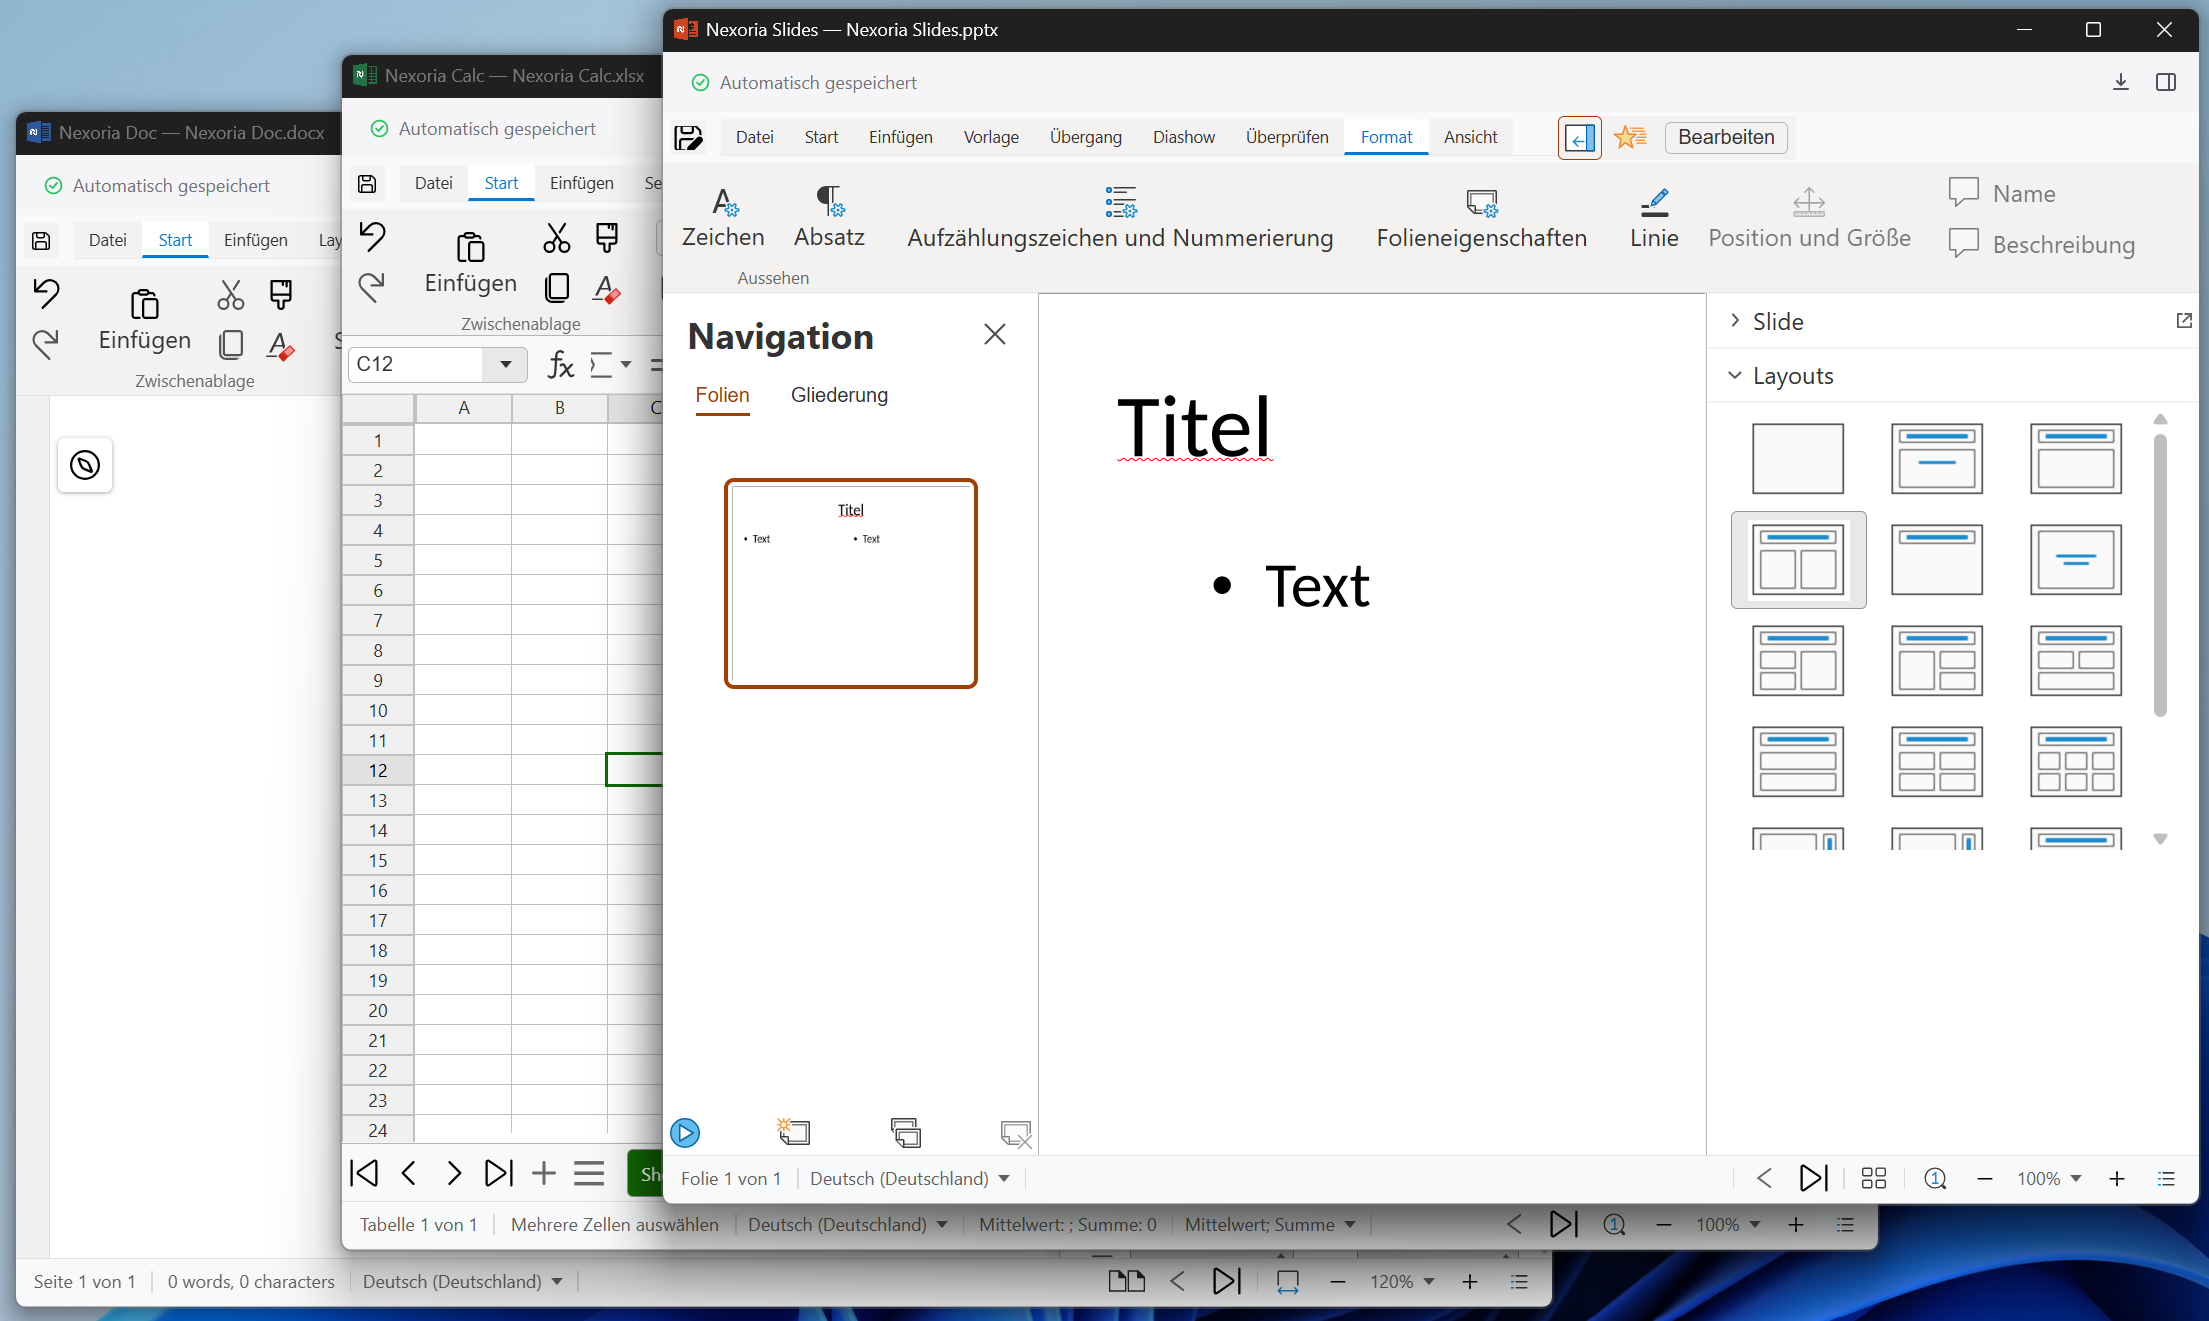Add a new sheet with plus in Calc

544,1172
